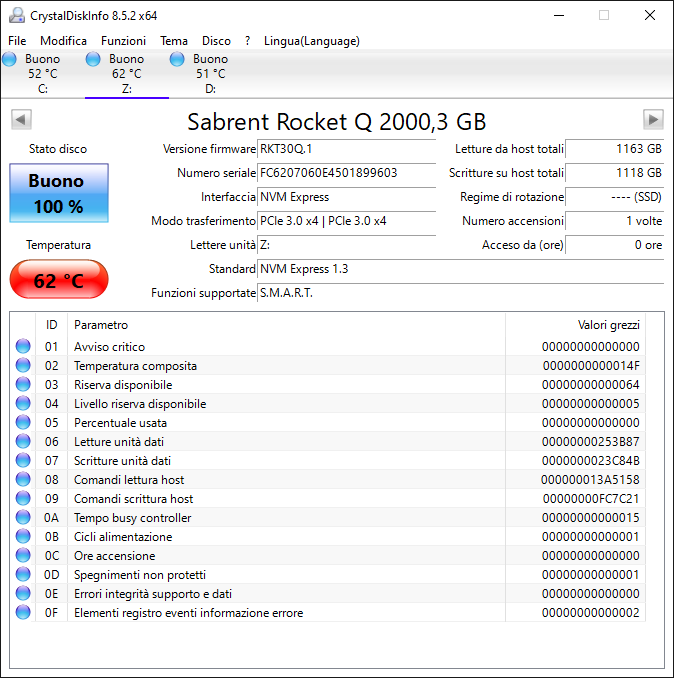Select raw value 00000023C84B
Screen dimensions: 674x678
tap(591, 461)
